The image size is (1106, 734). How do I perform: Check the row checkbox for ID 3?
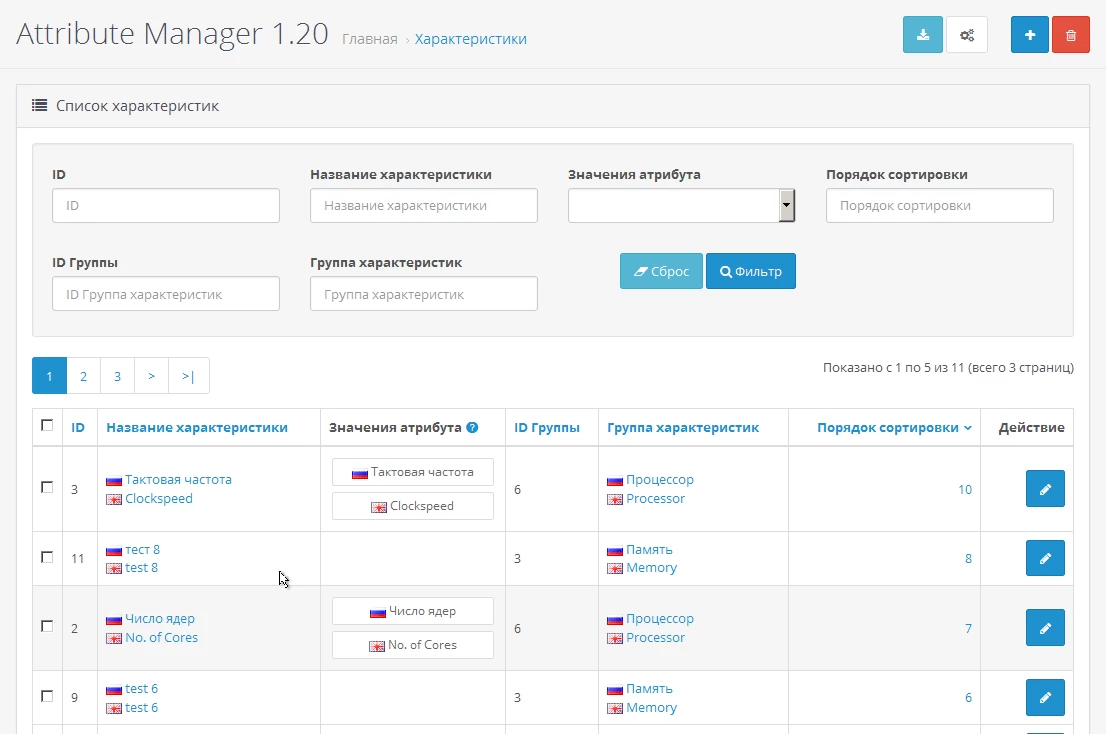(x=47, y=487)
